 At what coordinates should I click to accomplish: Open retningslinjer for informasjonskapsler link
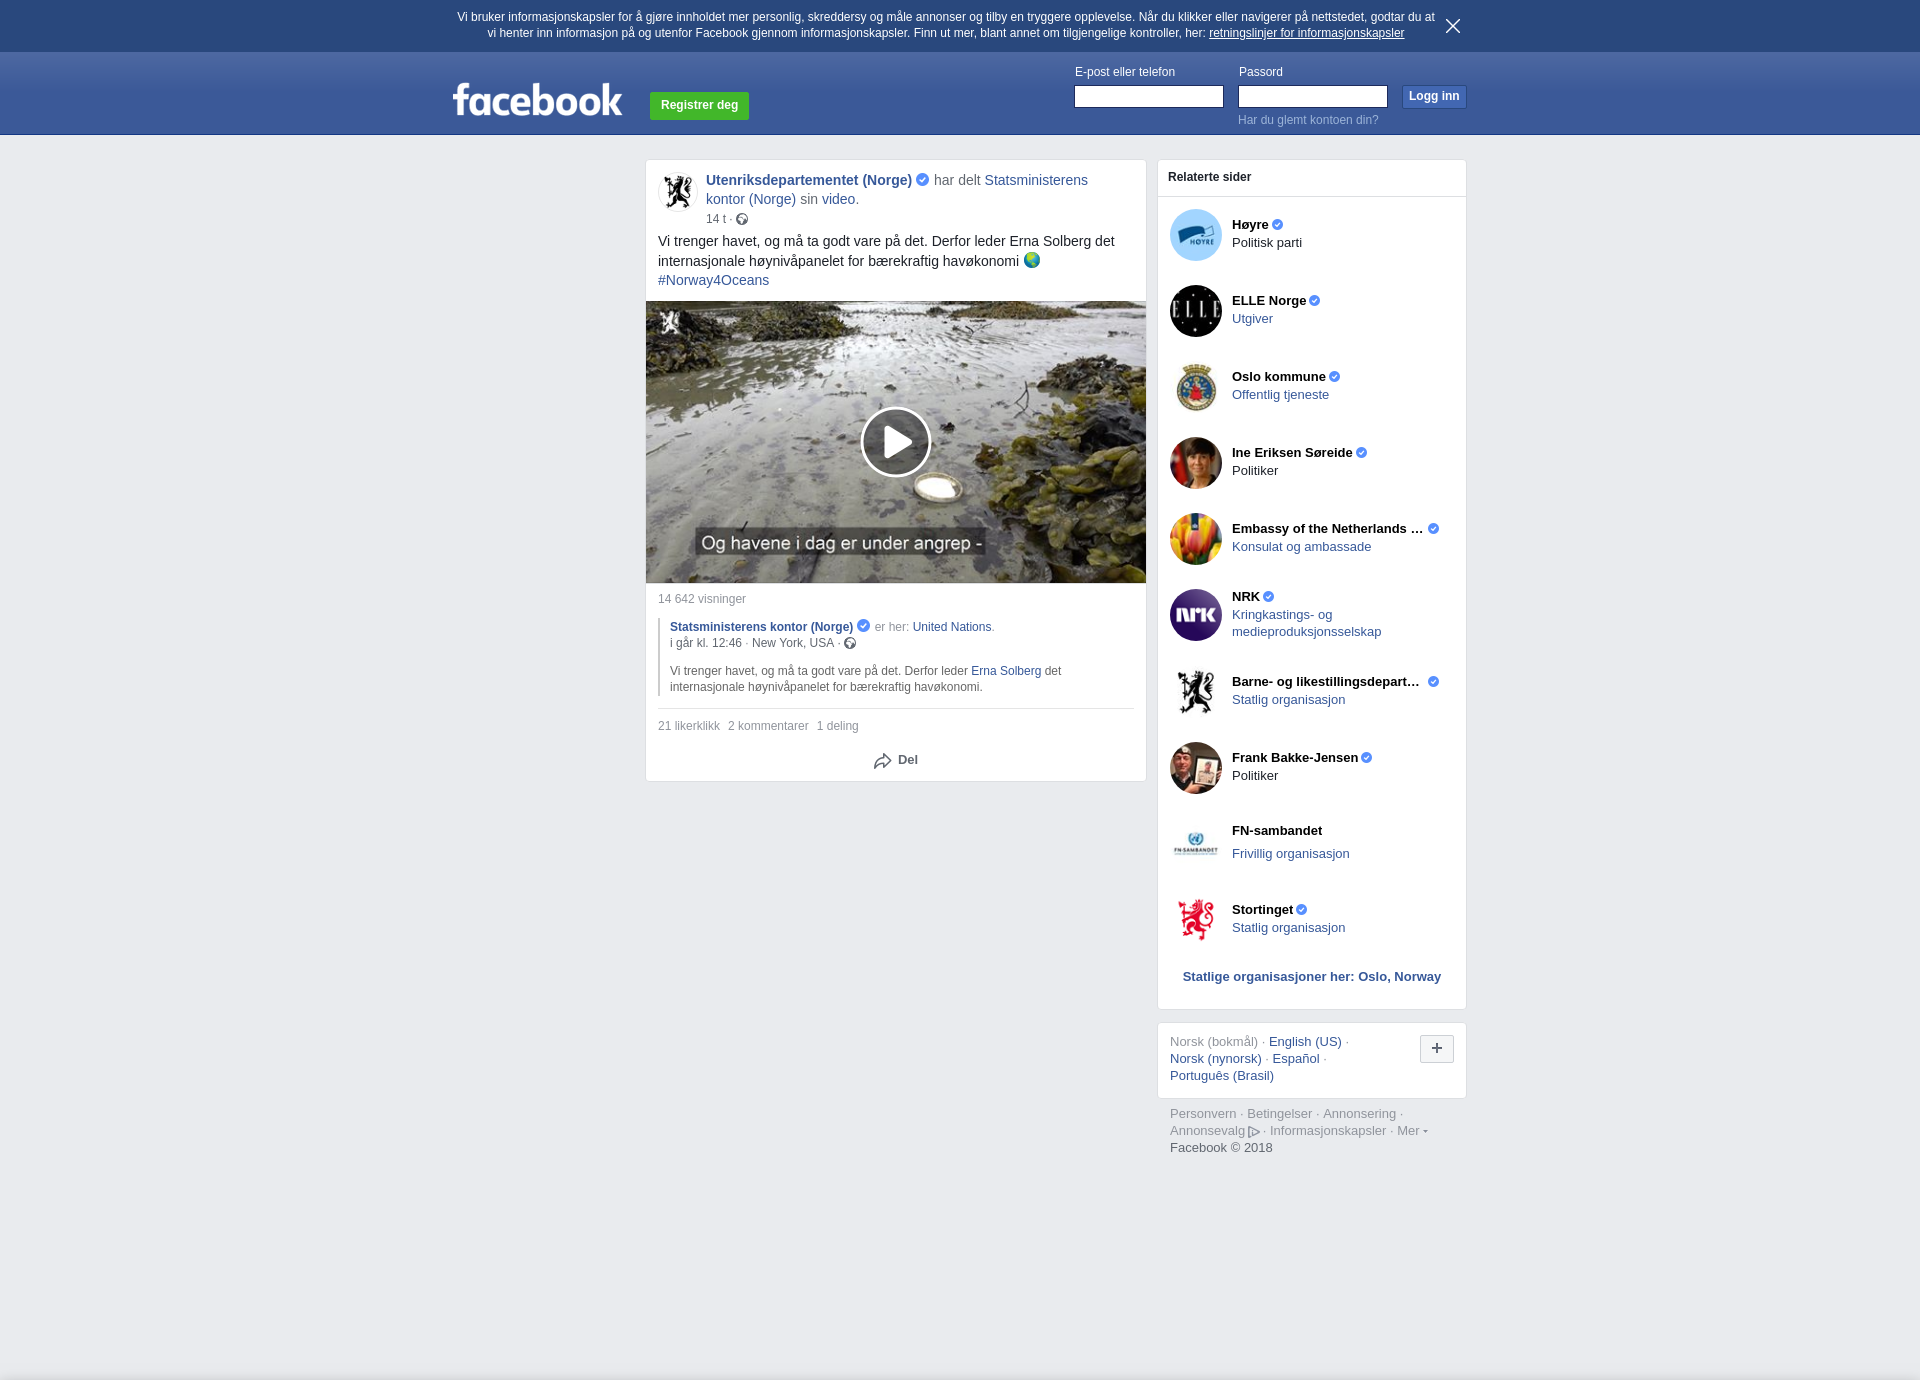coord(1306,33)
